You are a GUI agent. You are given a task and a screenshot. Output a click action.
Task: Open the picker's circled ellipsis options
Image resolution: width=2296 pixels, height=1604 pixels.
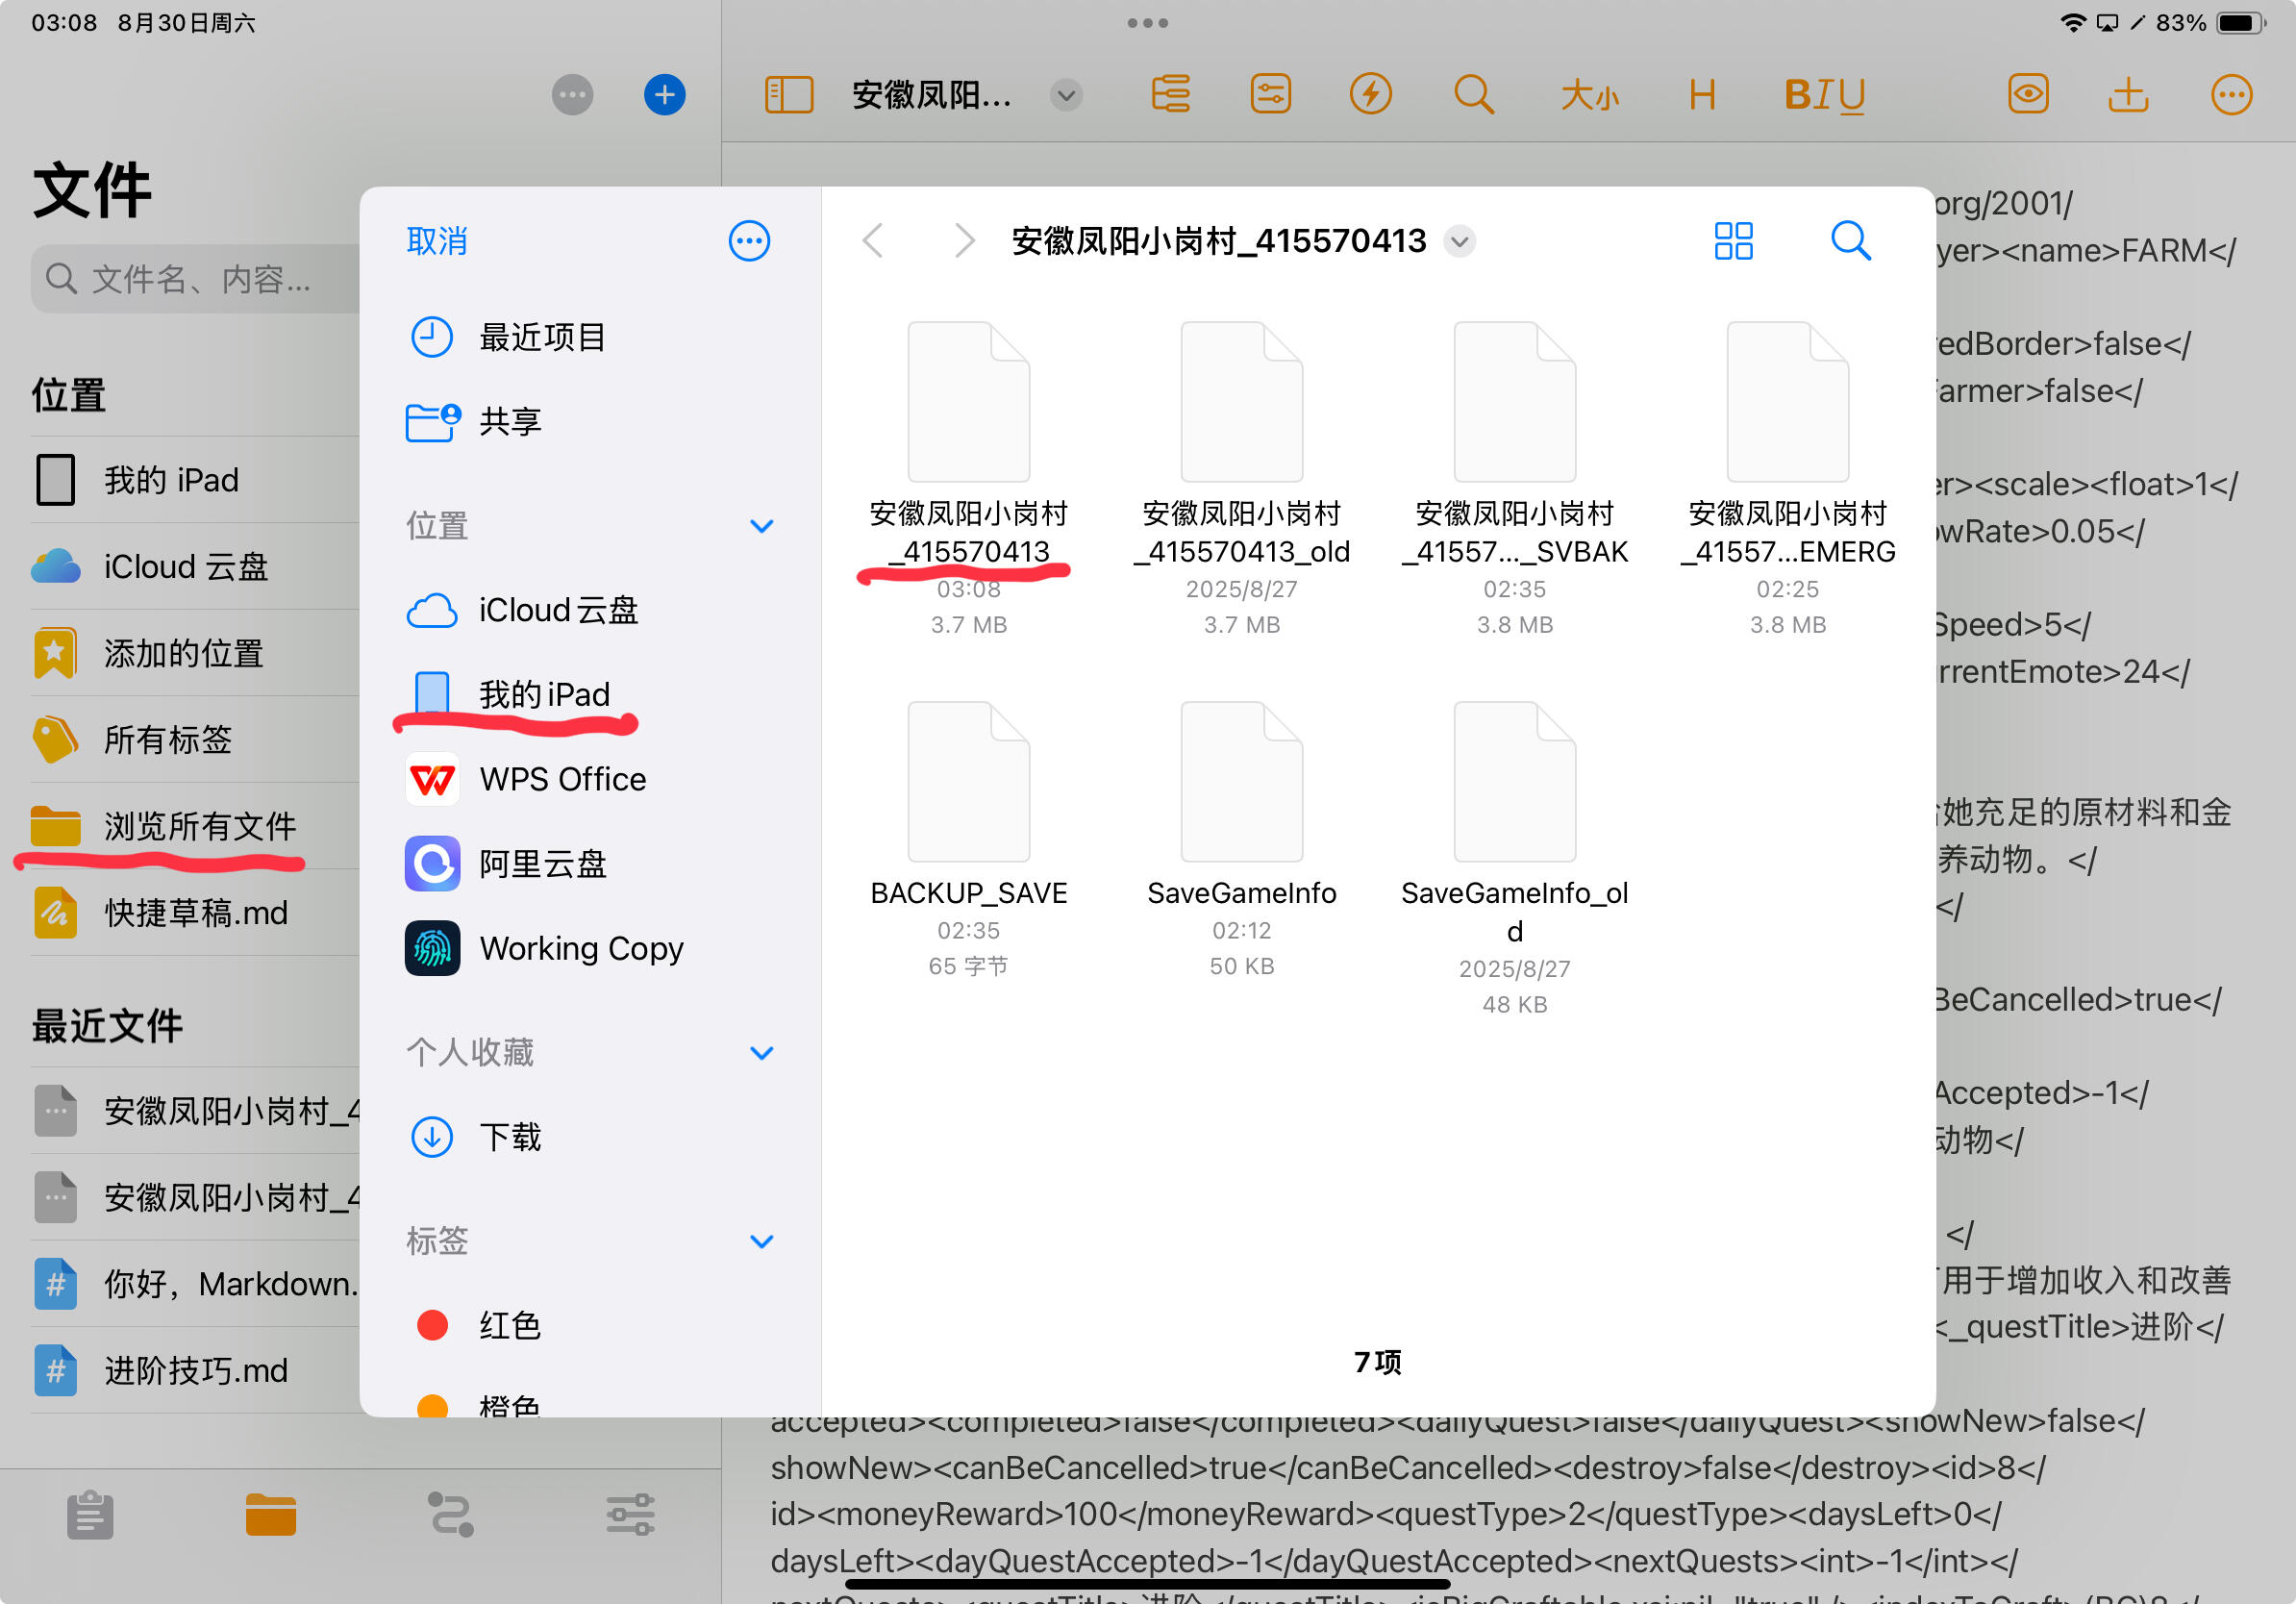pos(749,241)
